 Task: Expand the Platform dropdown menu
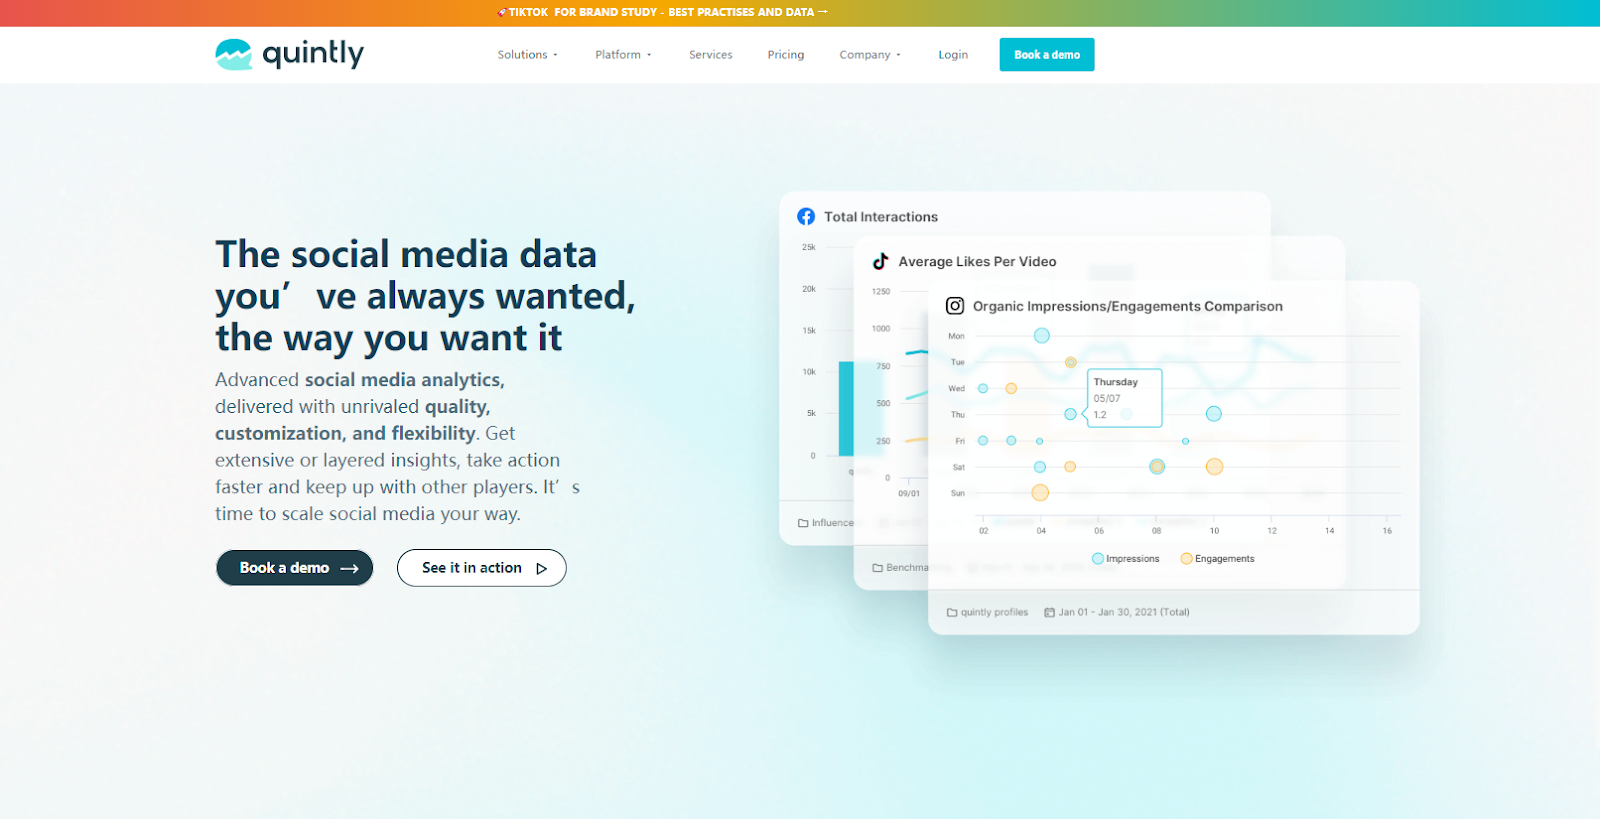(623, 55)
